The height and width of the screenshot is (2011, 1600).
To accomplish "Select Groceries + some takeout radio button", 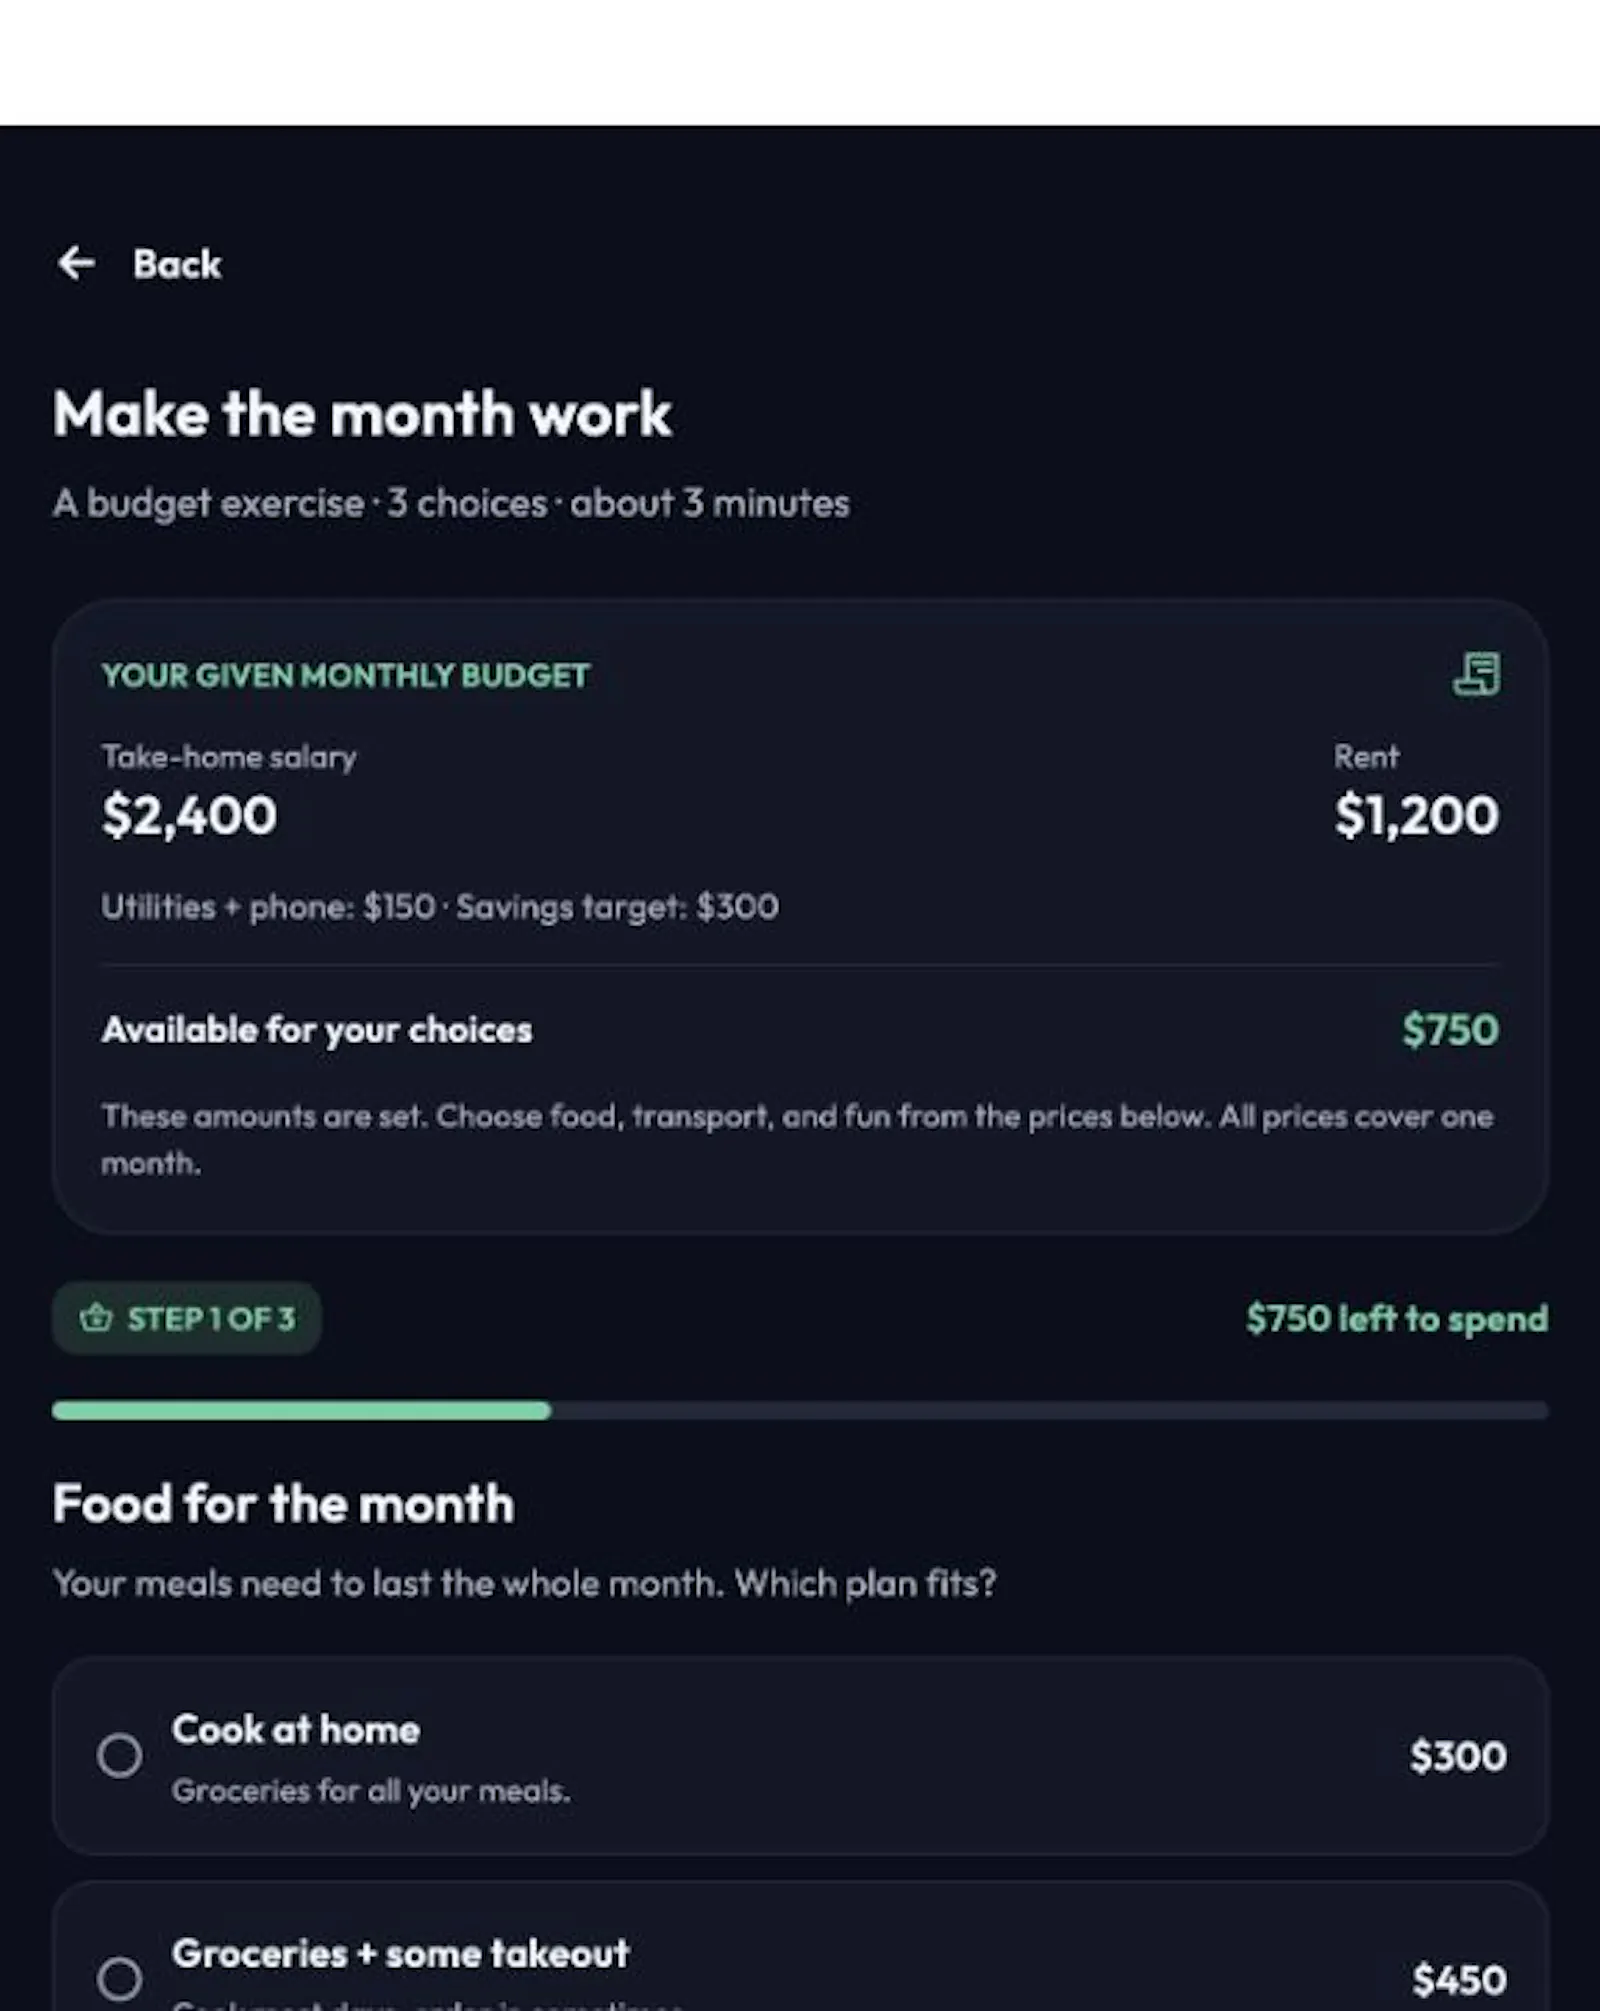I will coord(119,1978).
